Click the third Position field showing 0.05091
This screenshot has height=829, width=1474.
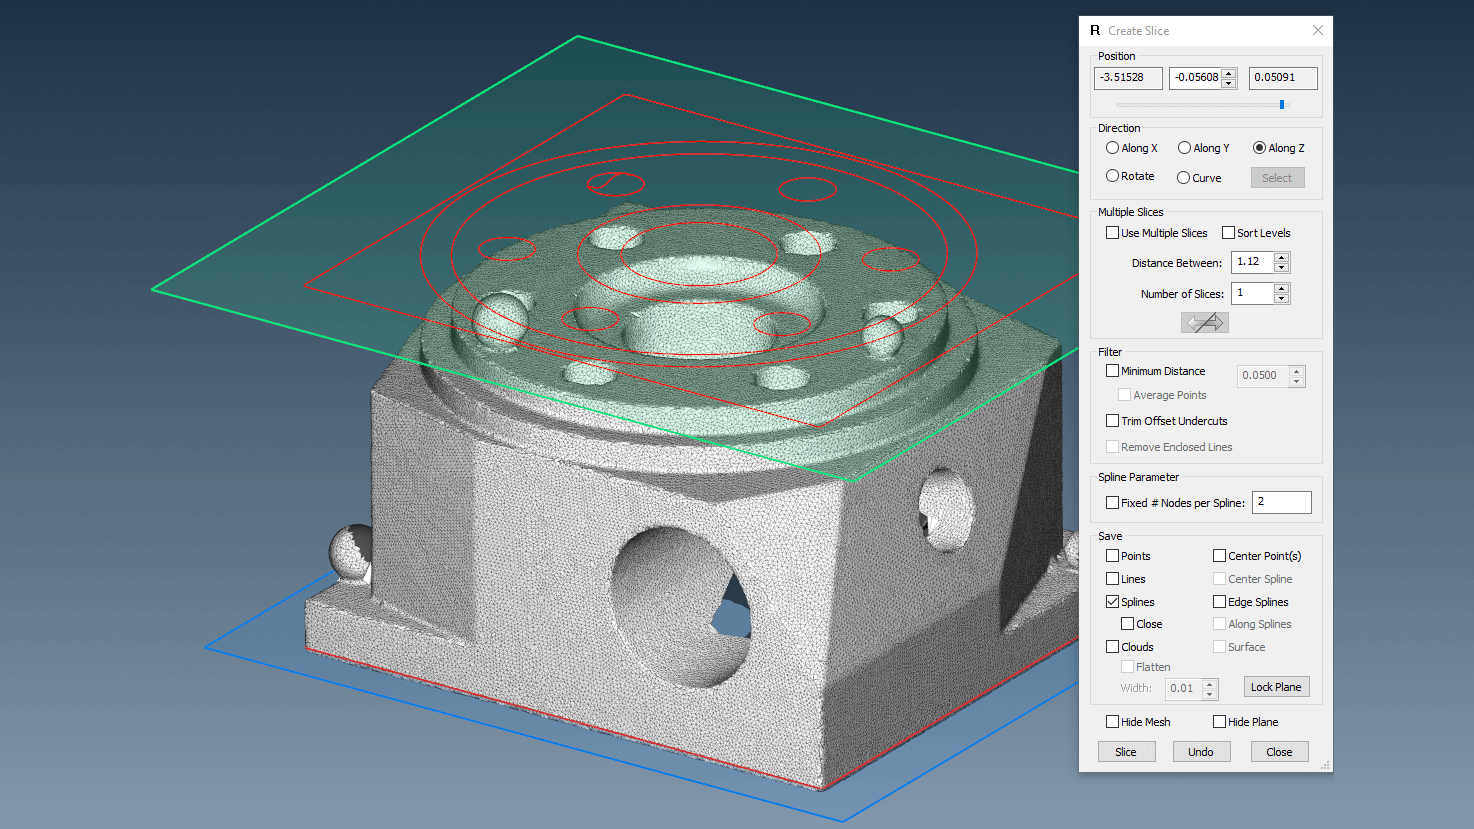[1283, 78]
